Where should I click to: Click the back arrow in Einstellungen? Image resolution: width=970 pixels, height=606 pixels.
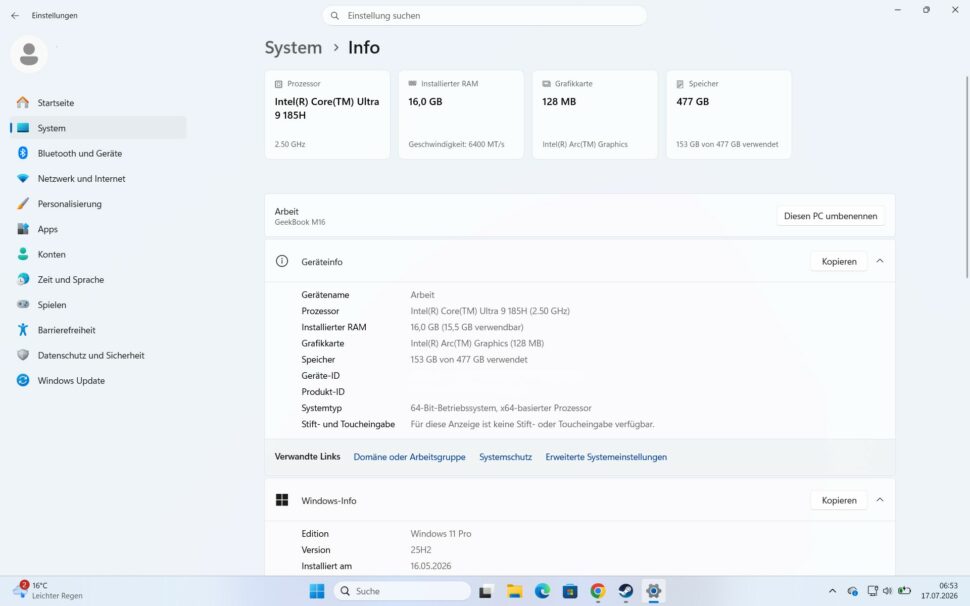click(x=15, y=15)
